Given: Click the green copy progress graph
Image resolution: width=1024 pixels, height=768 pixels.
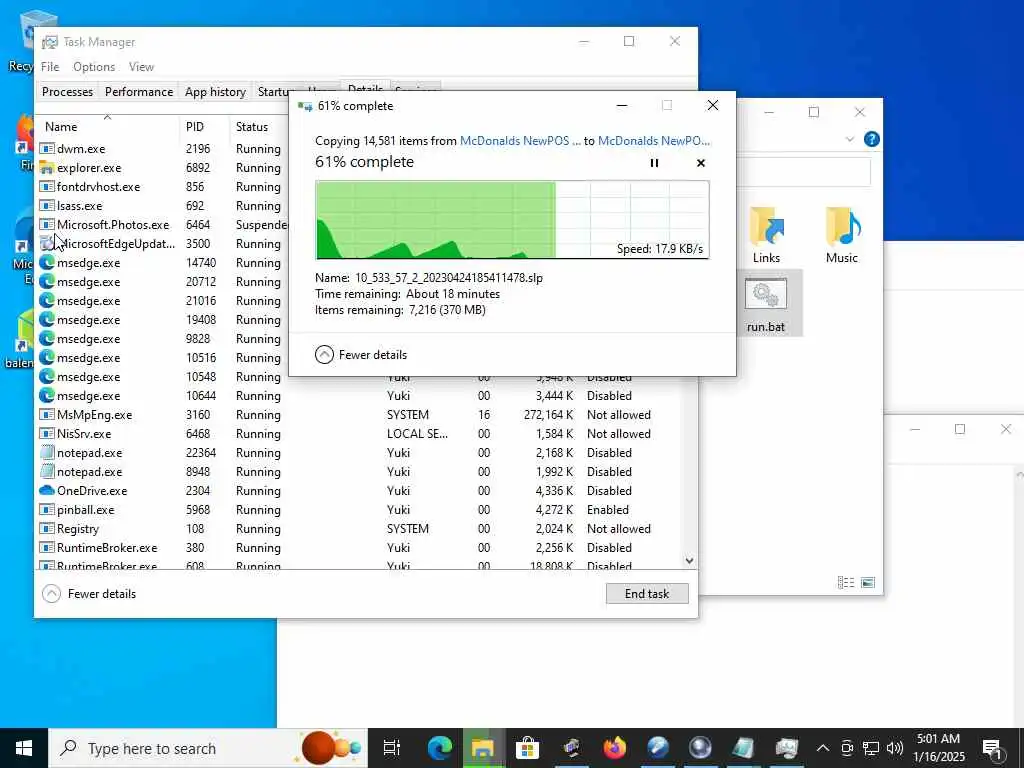Looking at the screenshot, I should click(x=512, y=220).
